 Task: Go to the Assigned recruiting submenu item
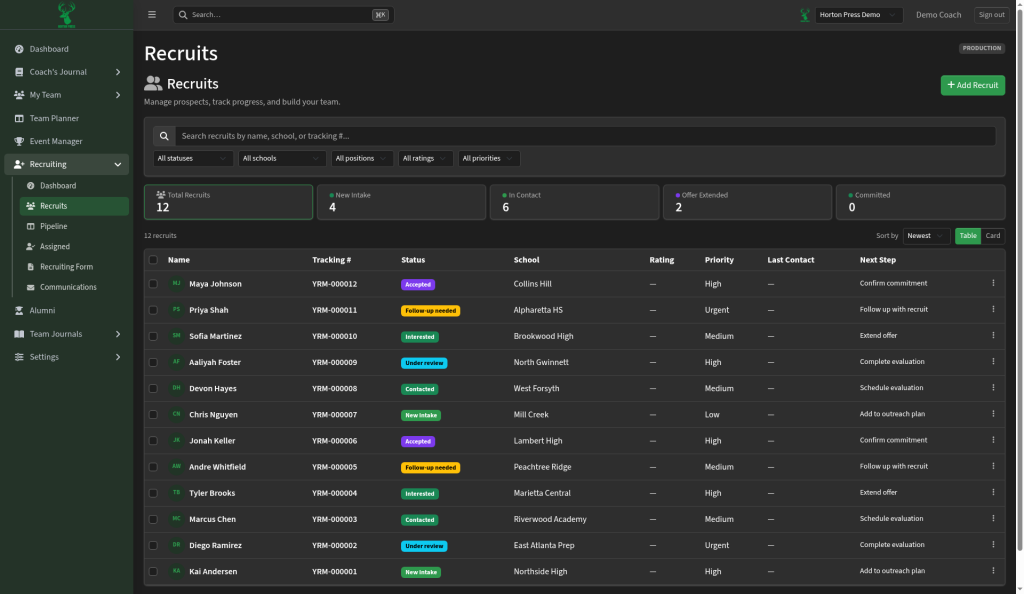[x=55, y=247]
